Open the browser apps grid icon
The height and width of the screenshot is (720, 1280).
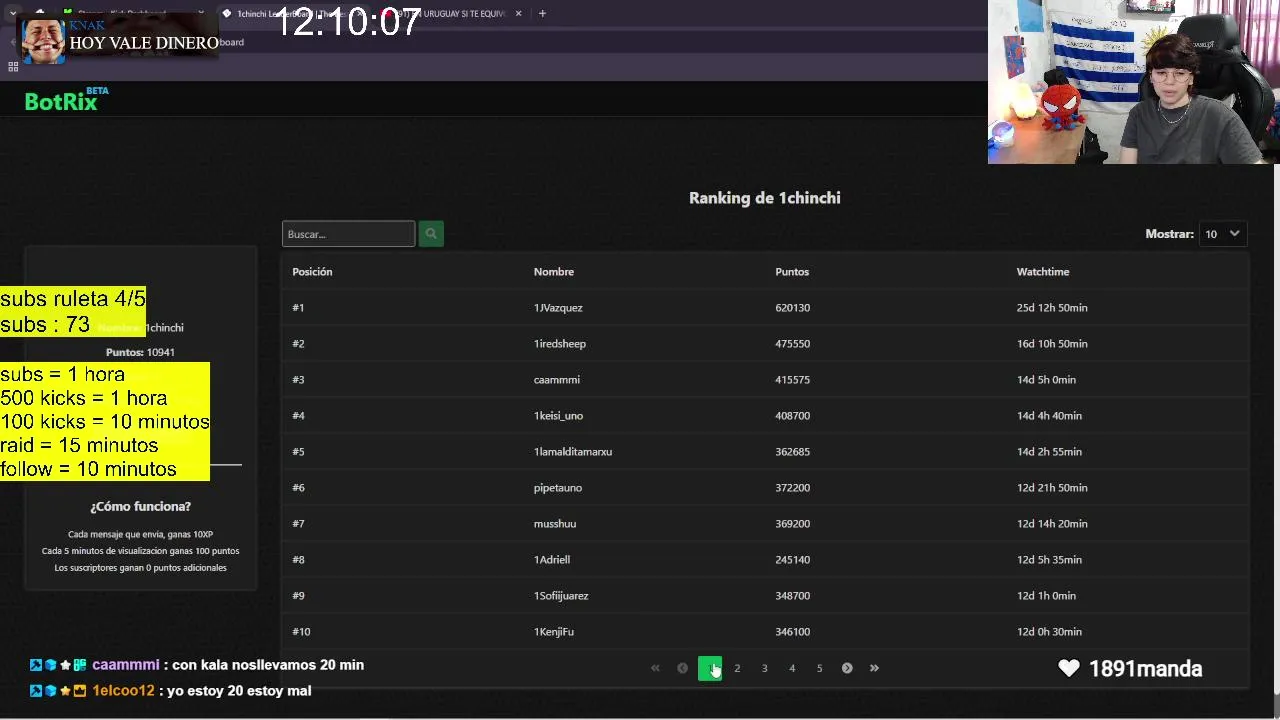[x=13, y=67]
